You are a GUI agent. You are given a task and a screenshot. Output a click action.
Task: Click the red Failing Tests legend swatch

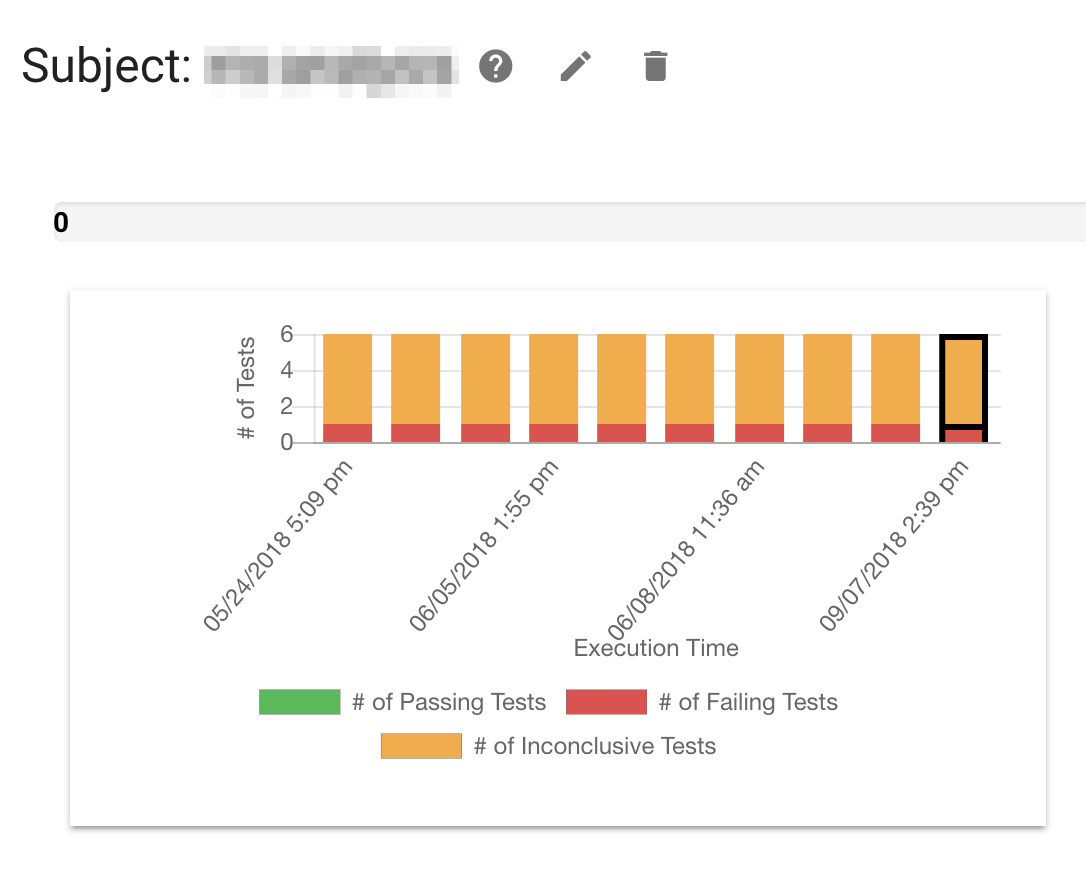click(x=606, y=702)
